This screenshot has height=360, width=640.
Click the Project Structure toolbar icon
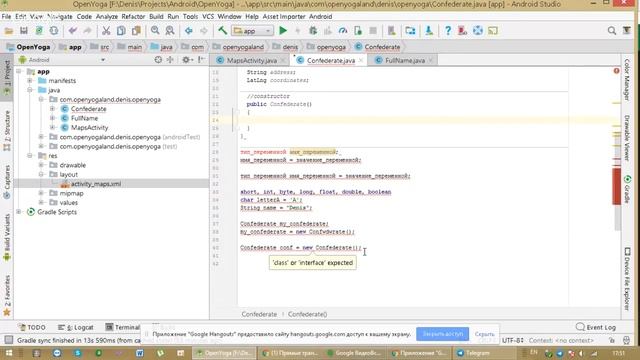point(410,31)
